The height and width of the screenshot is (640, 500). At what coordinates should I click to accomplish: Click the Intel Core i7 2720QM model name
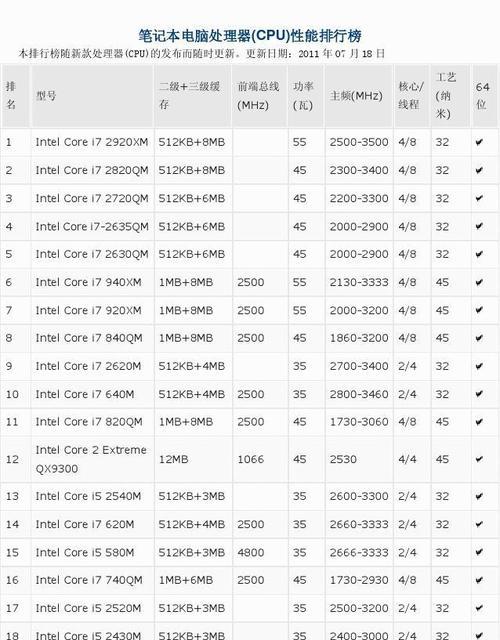(x=92, y=198)
